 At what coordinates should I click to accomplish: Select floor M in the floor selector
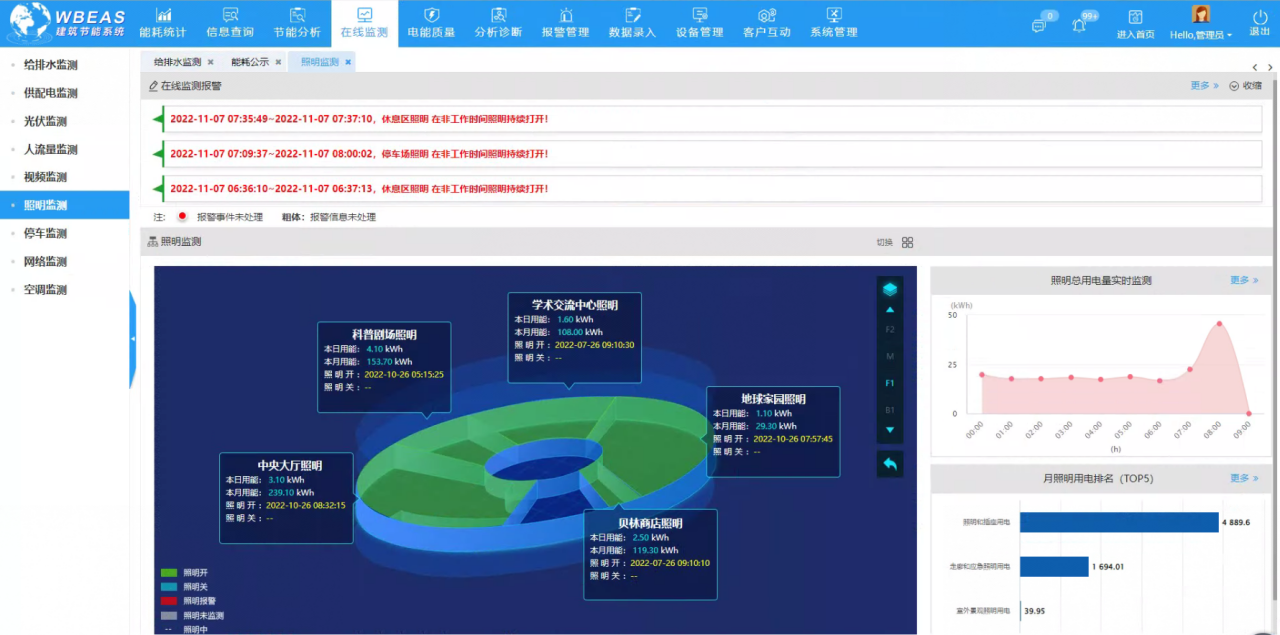[890, 356]
